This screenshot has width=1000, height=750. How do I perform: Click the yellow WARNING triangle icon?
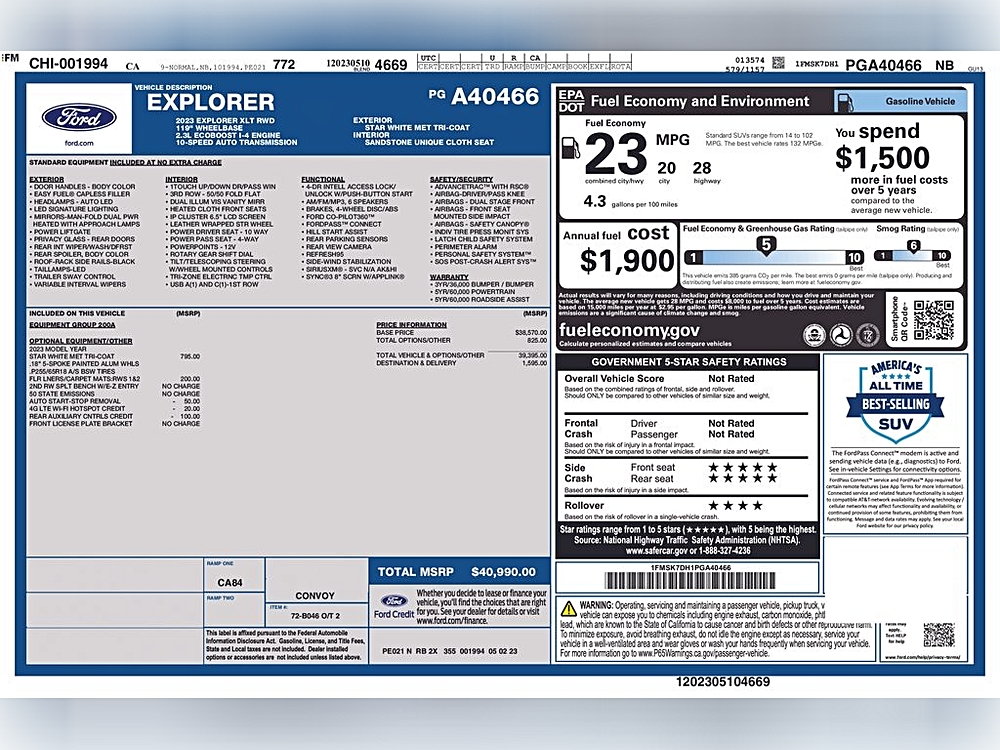click(569, 608)
